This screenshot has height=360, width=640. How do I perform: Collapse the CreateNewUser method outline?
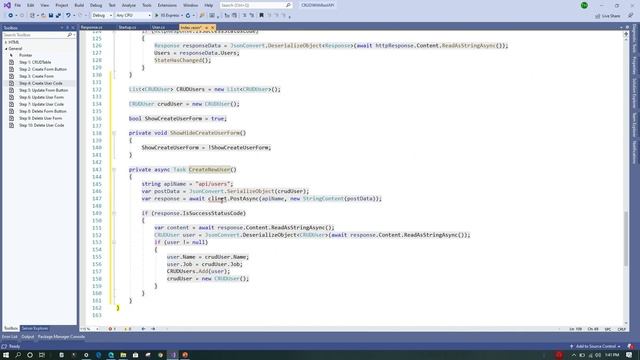[114, 169]
